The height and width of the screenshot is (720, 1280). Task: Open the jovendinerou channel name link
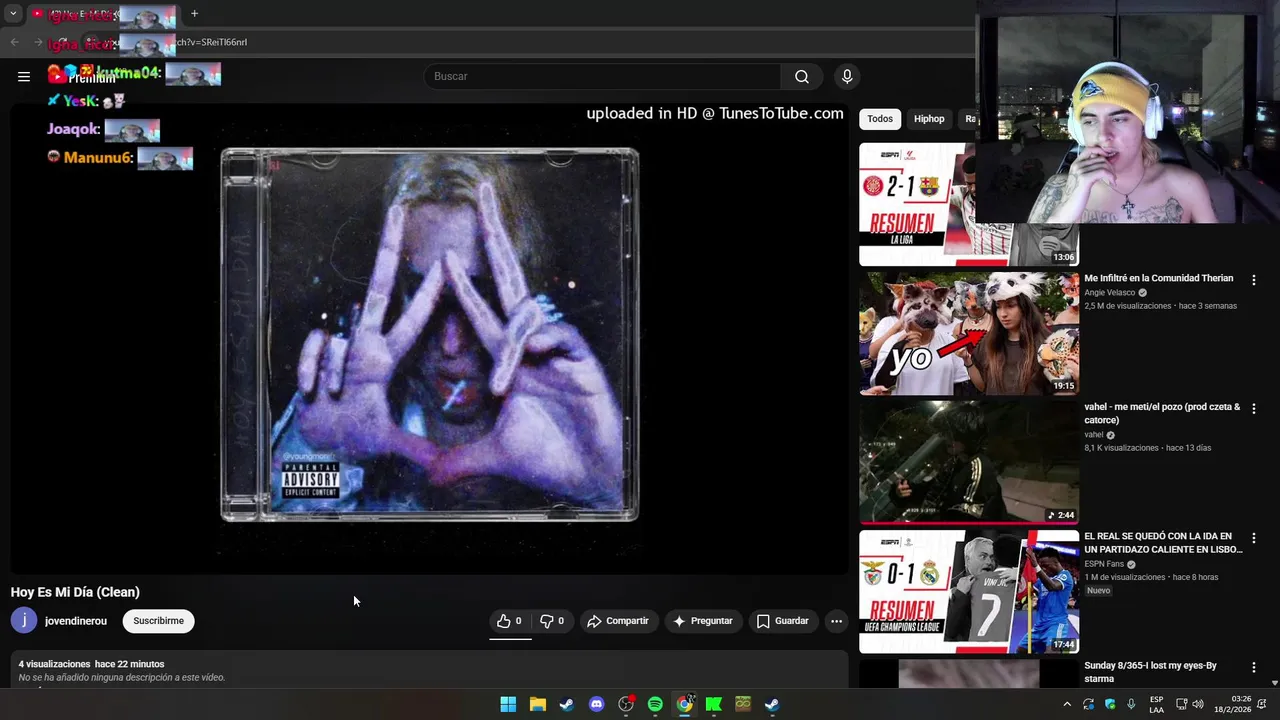point(76,621)
